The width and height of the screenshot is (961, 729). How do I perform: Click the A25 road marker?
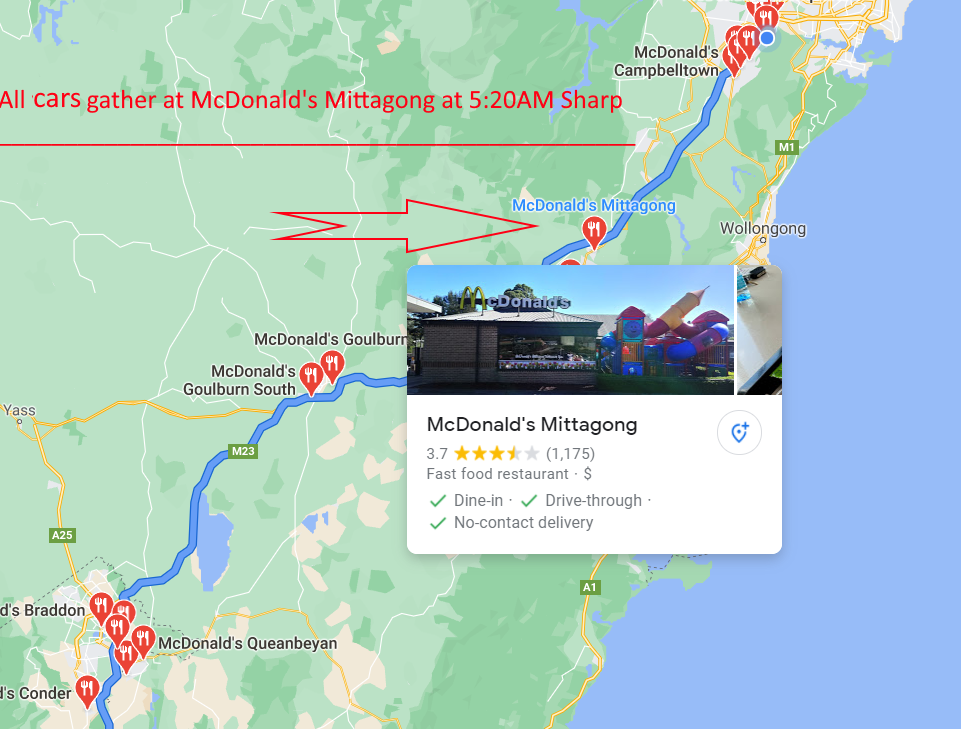click(x=62, y=535)
